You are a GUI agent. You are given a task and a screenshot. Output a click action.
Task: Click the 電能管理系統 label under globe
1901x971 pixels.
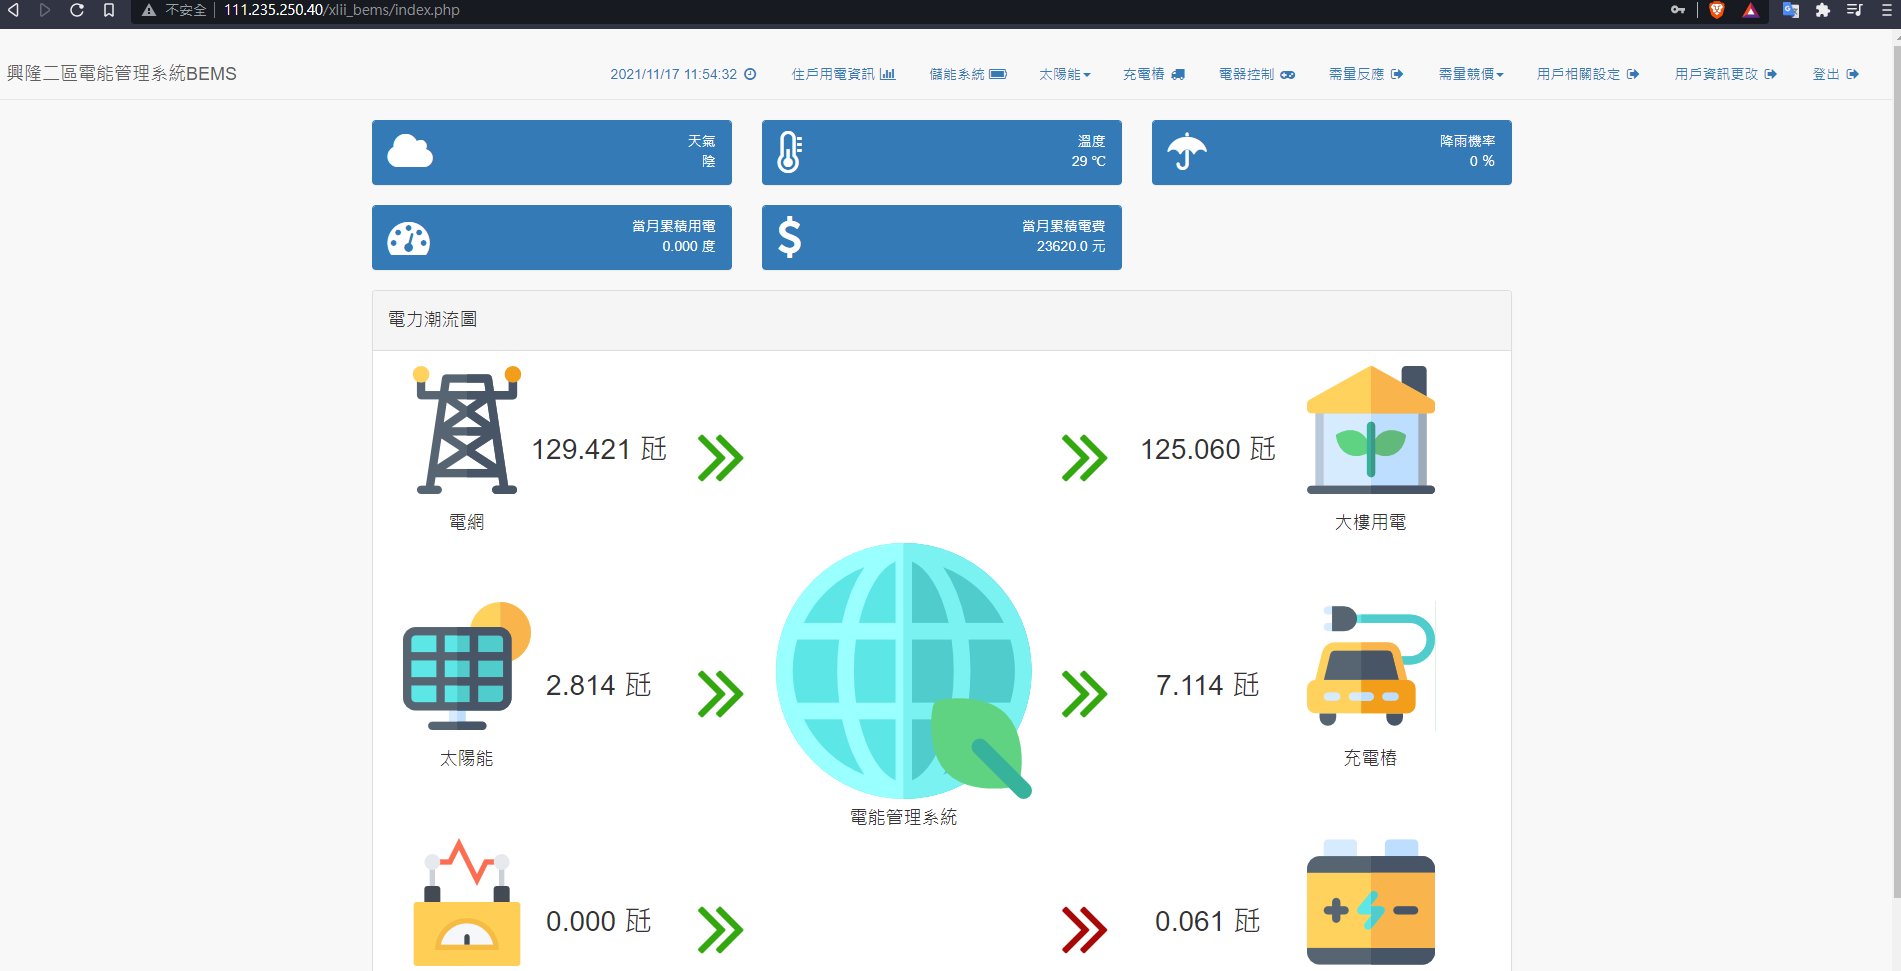coord(904,817)
